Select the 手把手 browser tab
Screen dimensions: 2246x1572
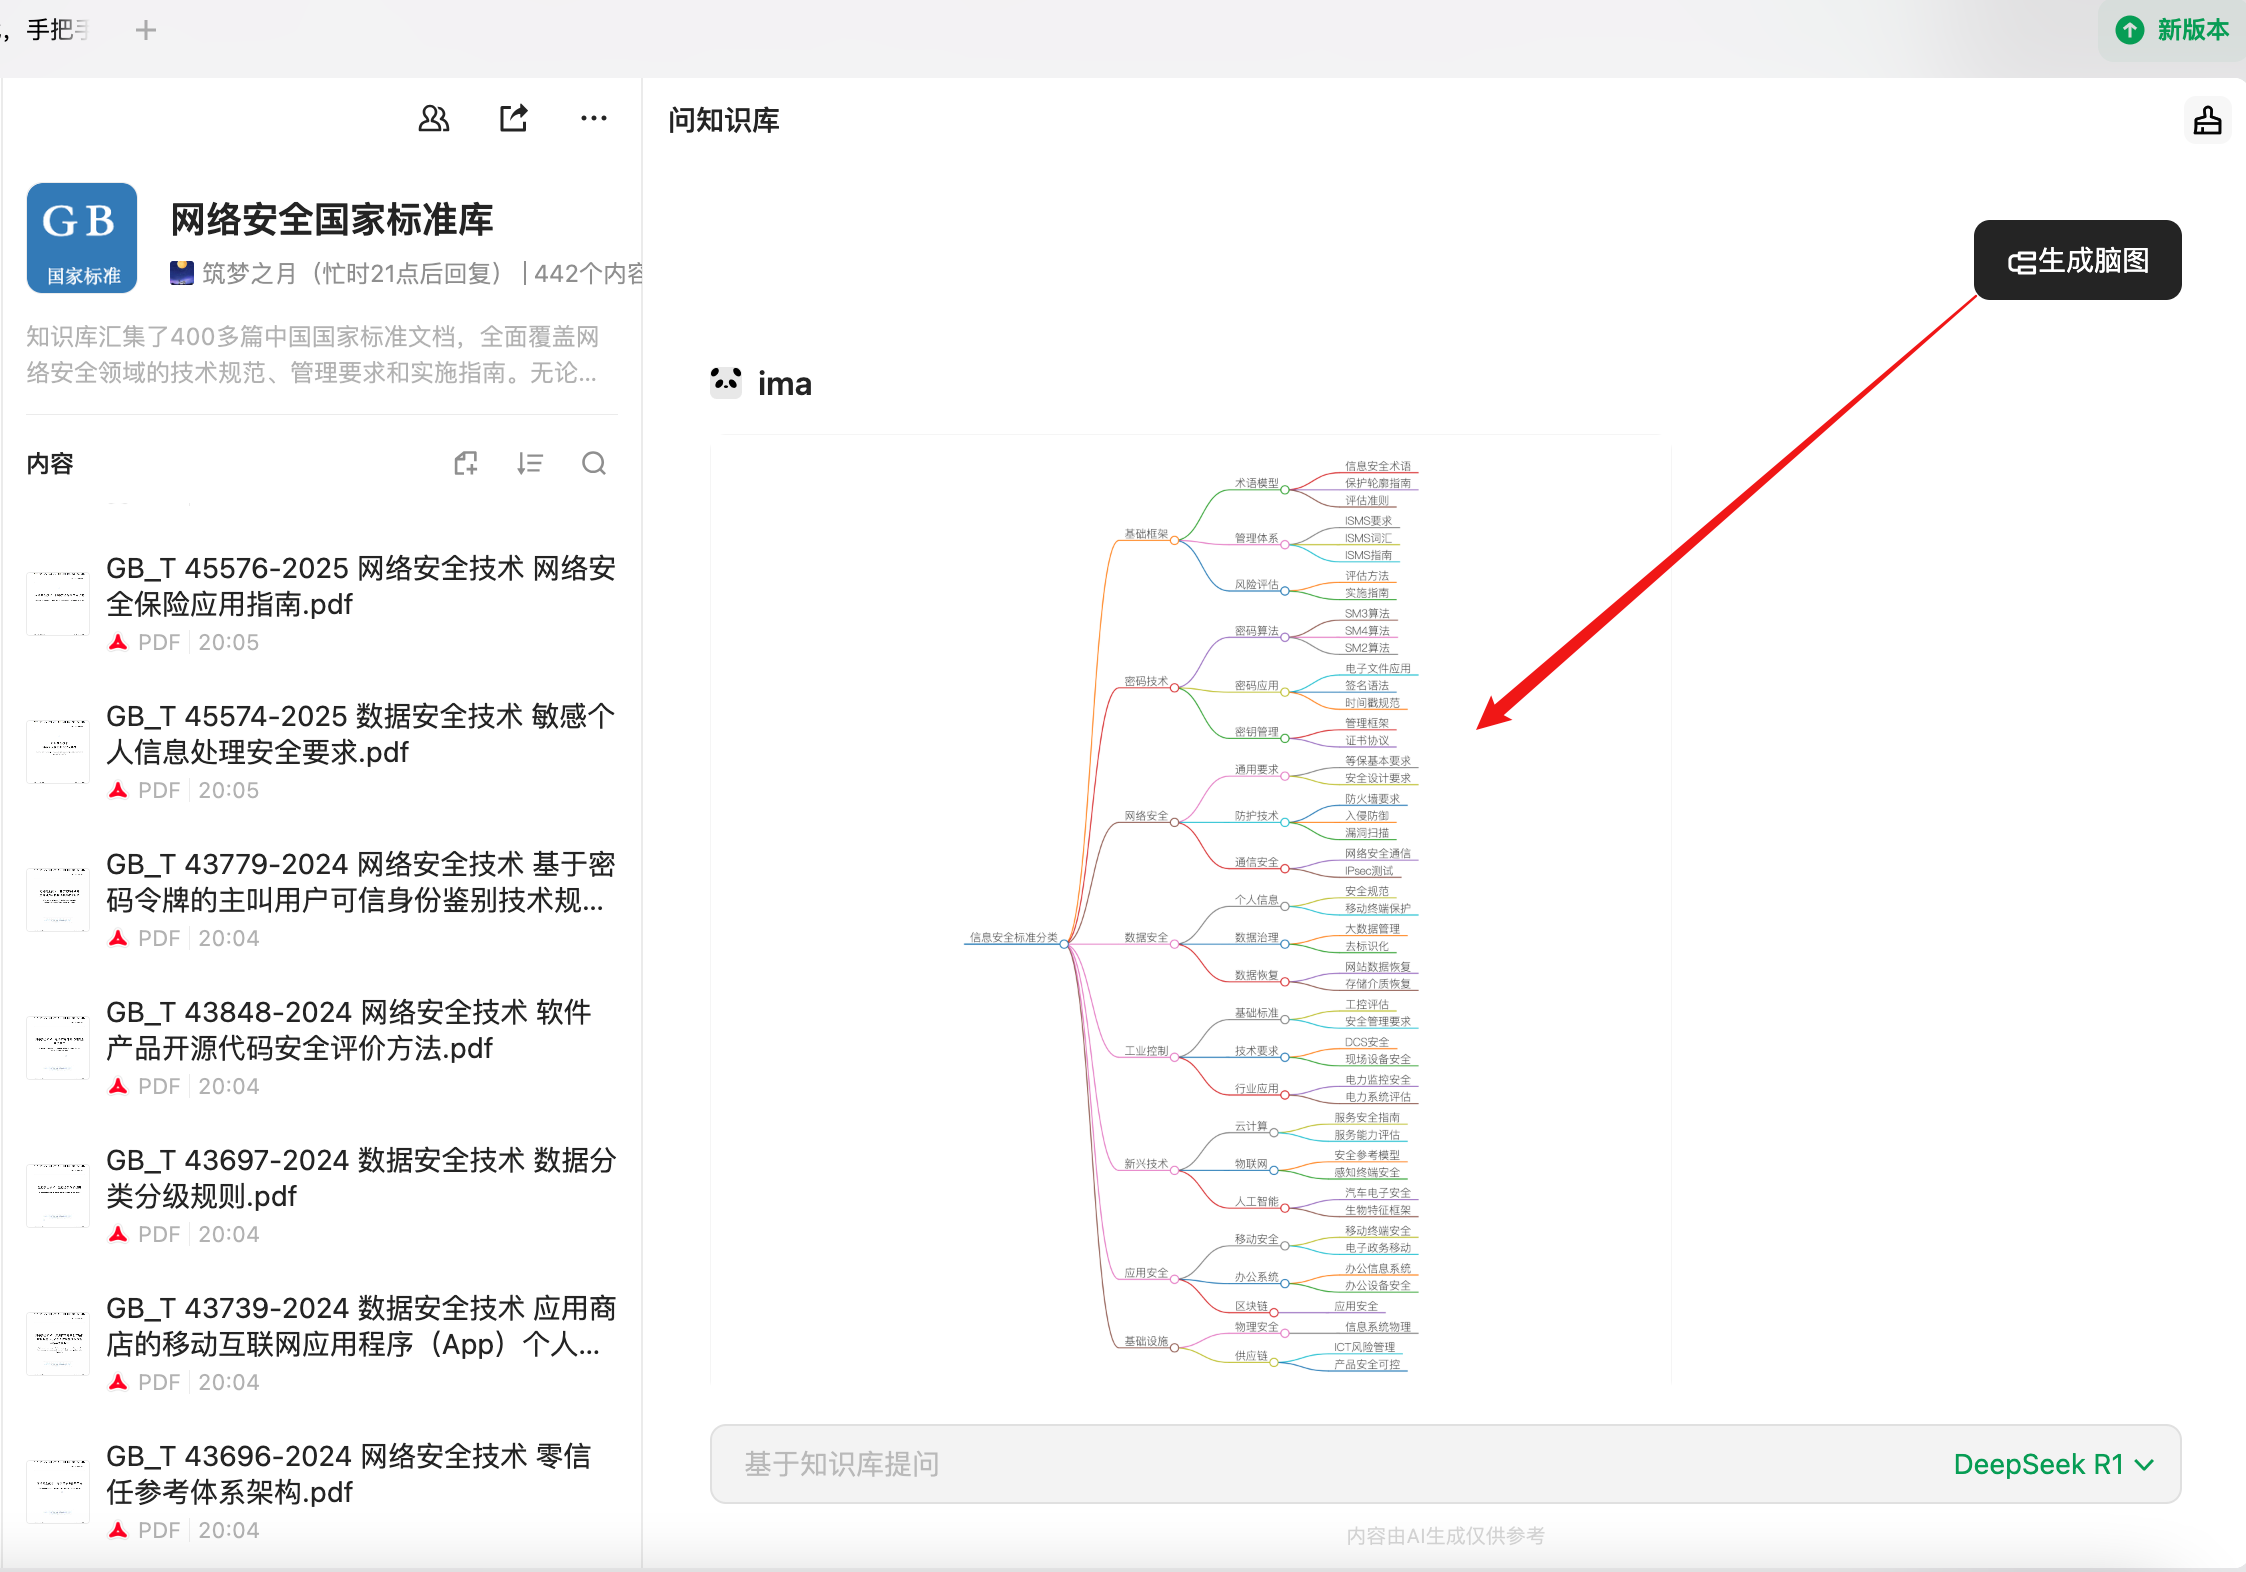pyautogui.click(x=55, y=30)
